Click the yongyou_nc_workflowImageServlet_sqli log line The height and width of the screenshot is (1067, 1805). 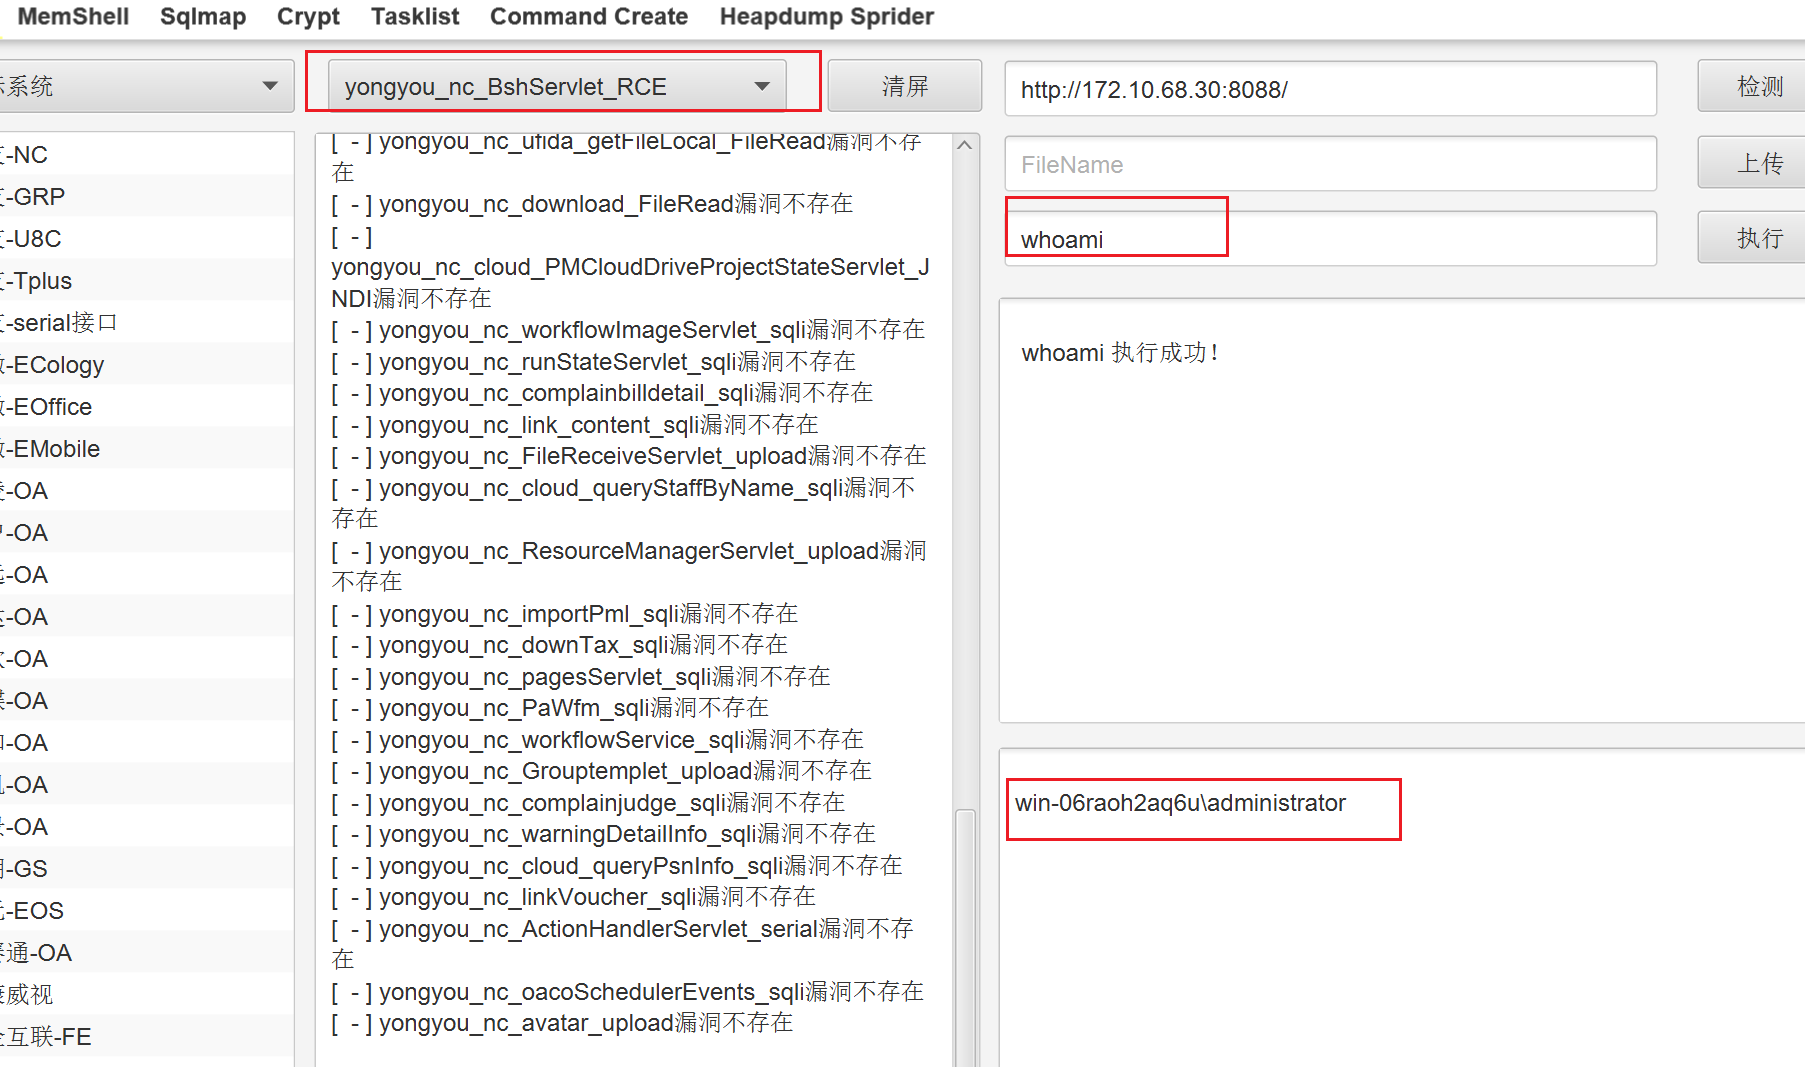(628, 330)
